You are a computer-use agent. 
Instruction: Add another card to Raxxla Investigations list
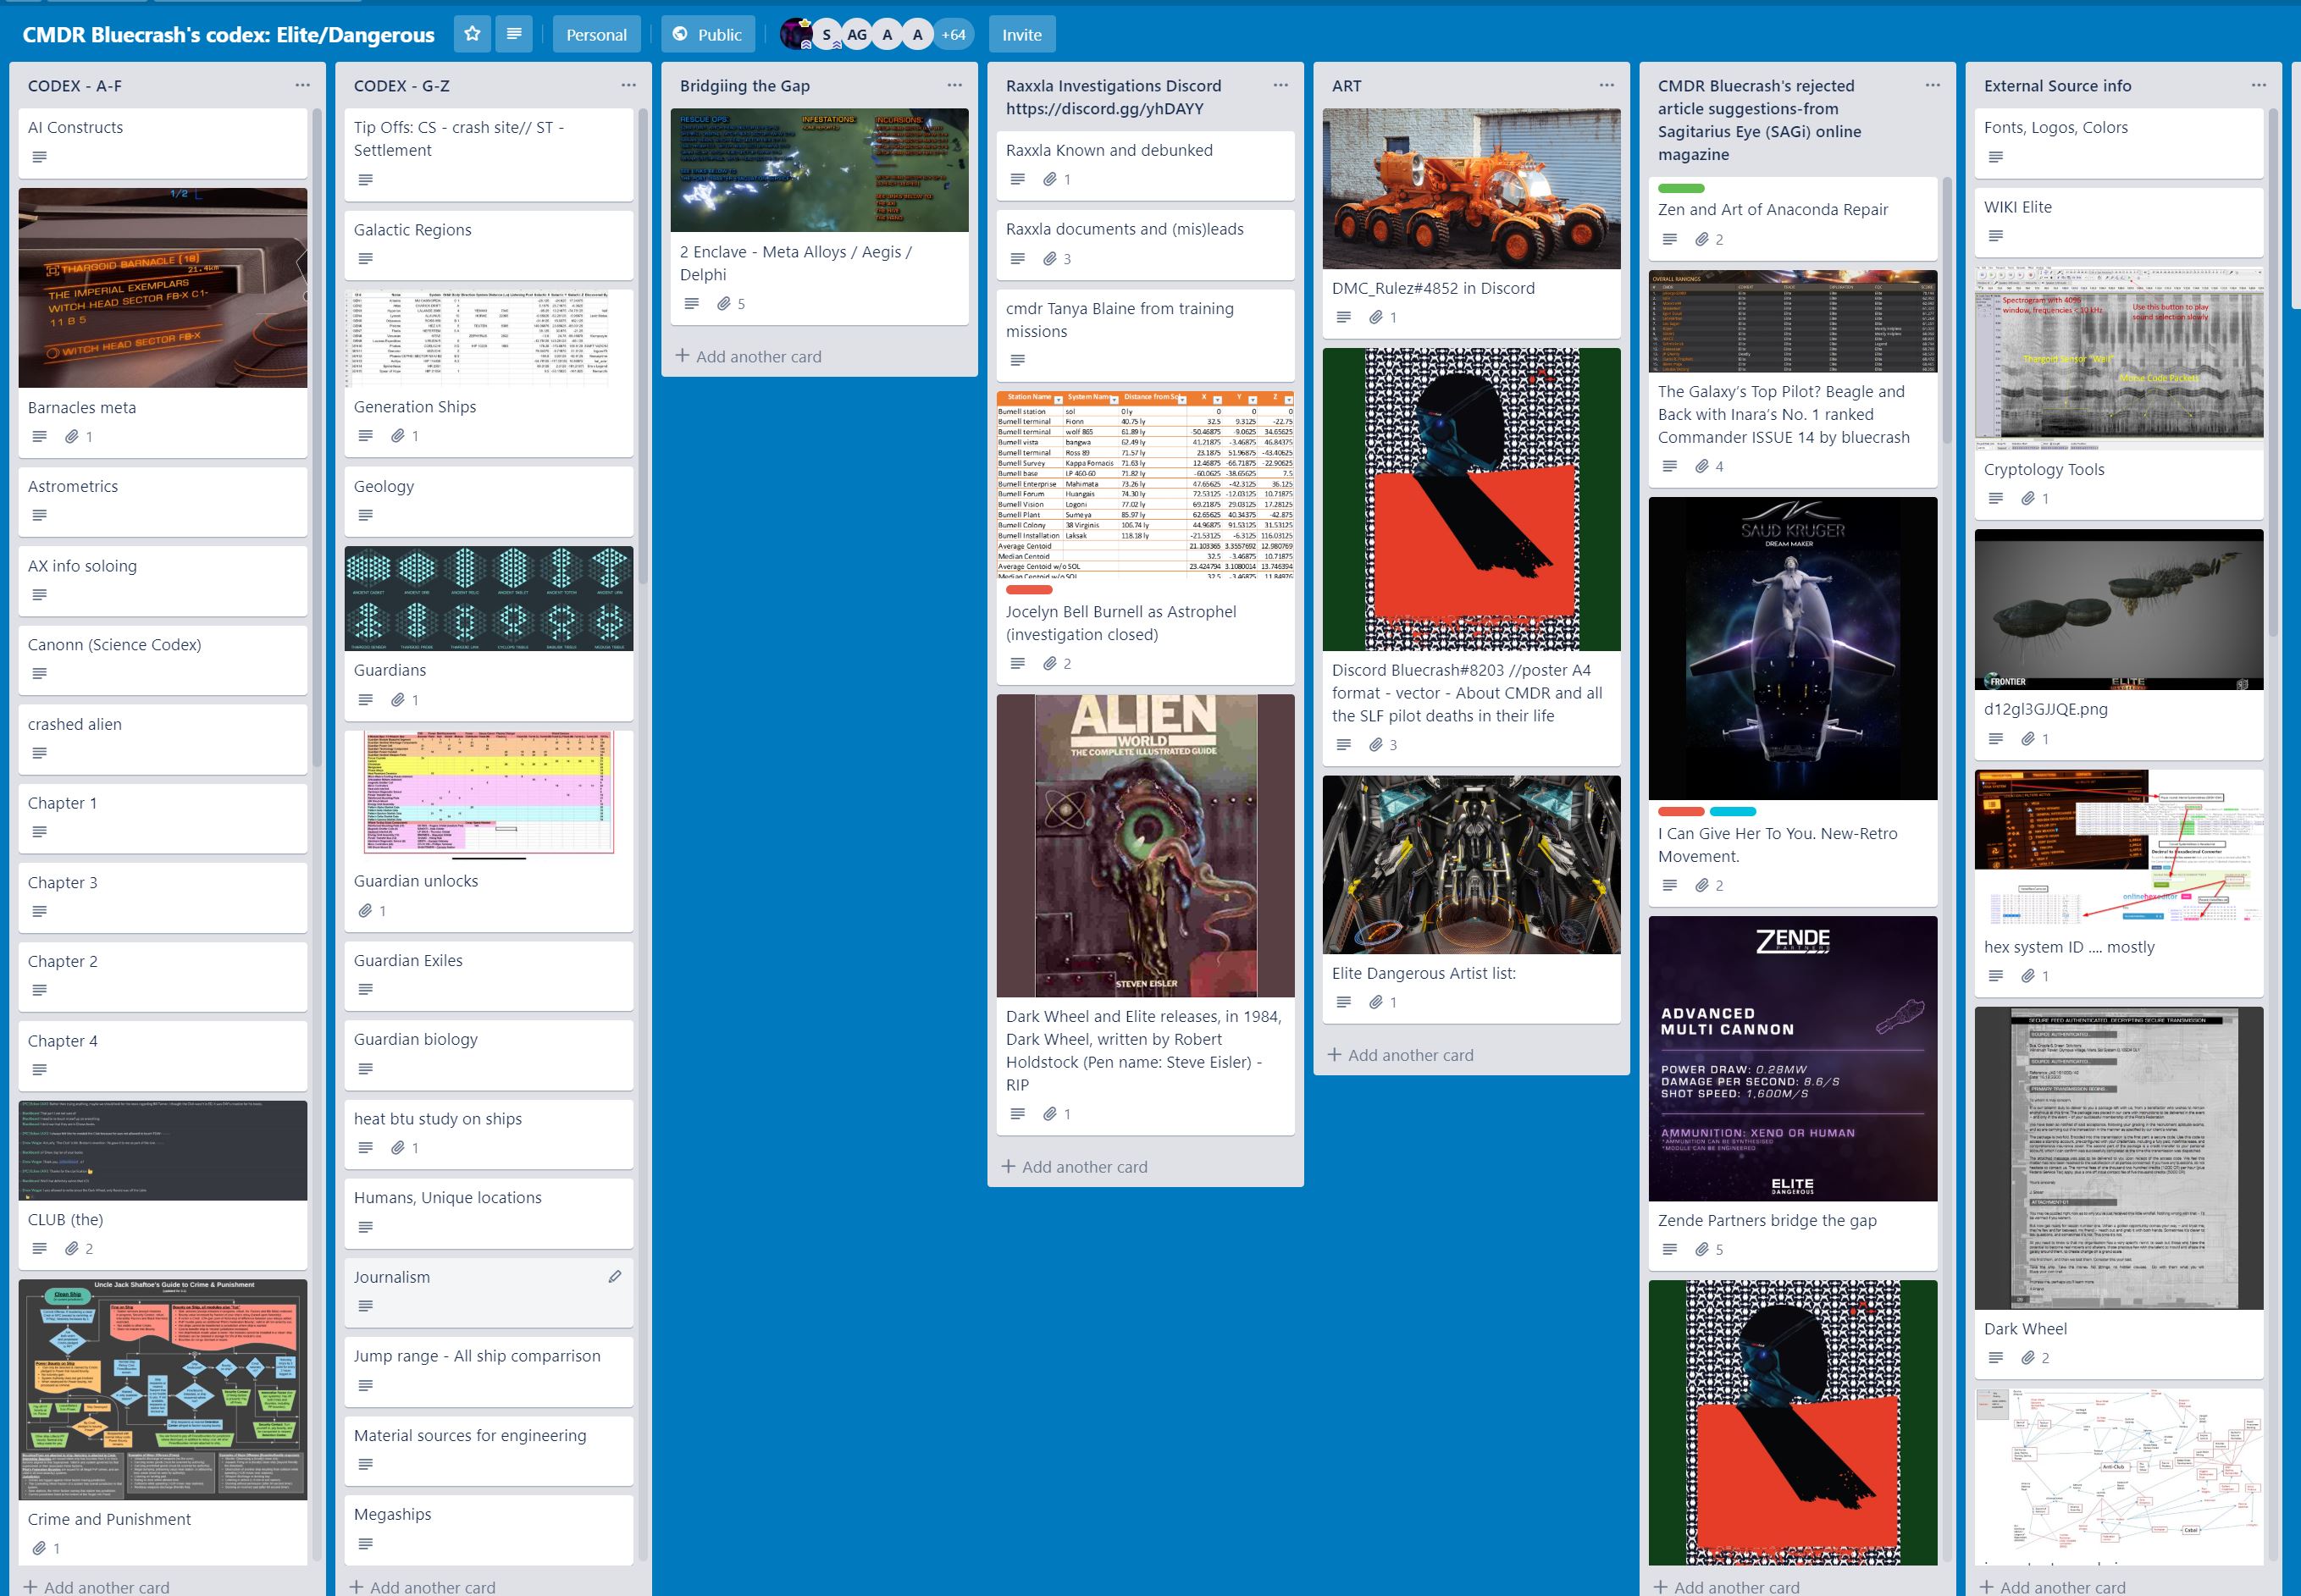[1075, 1166]
